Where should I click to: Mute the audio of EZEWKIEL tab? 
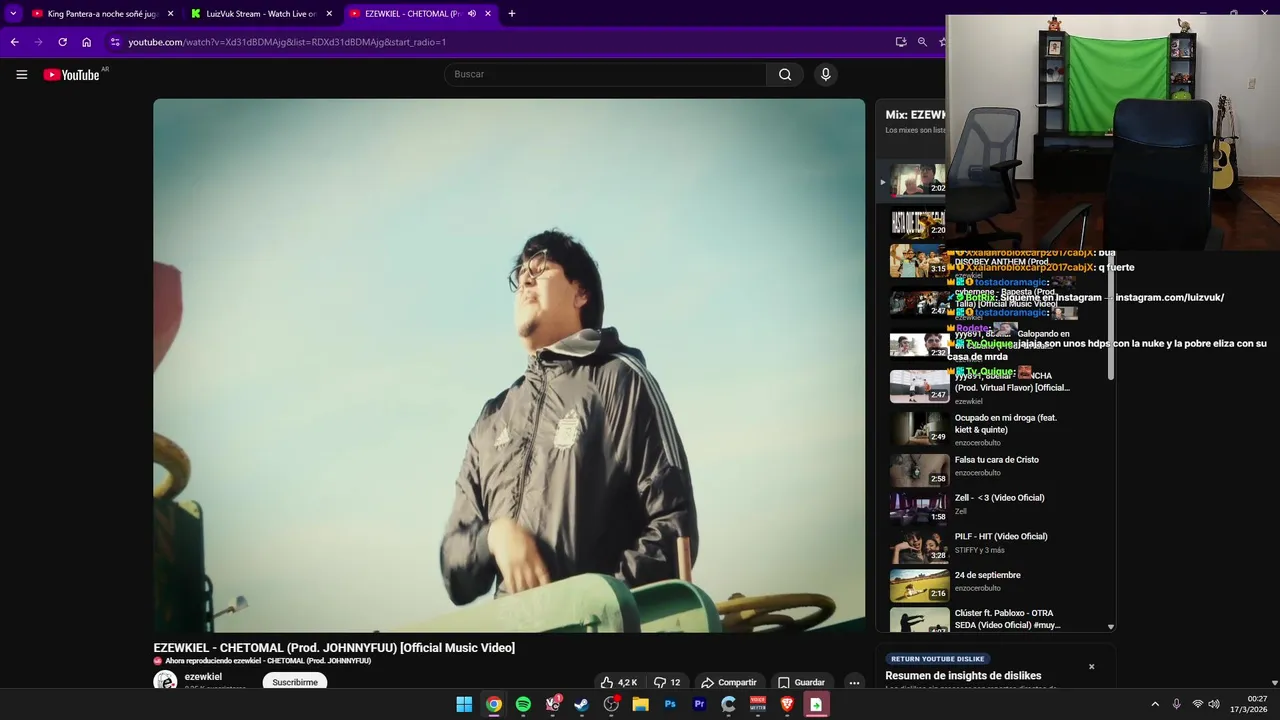pos(471,14)
